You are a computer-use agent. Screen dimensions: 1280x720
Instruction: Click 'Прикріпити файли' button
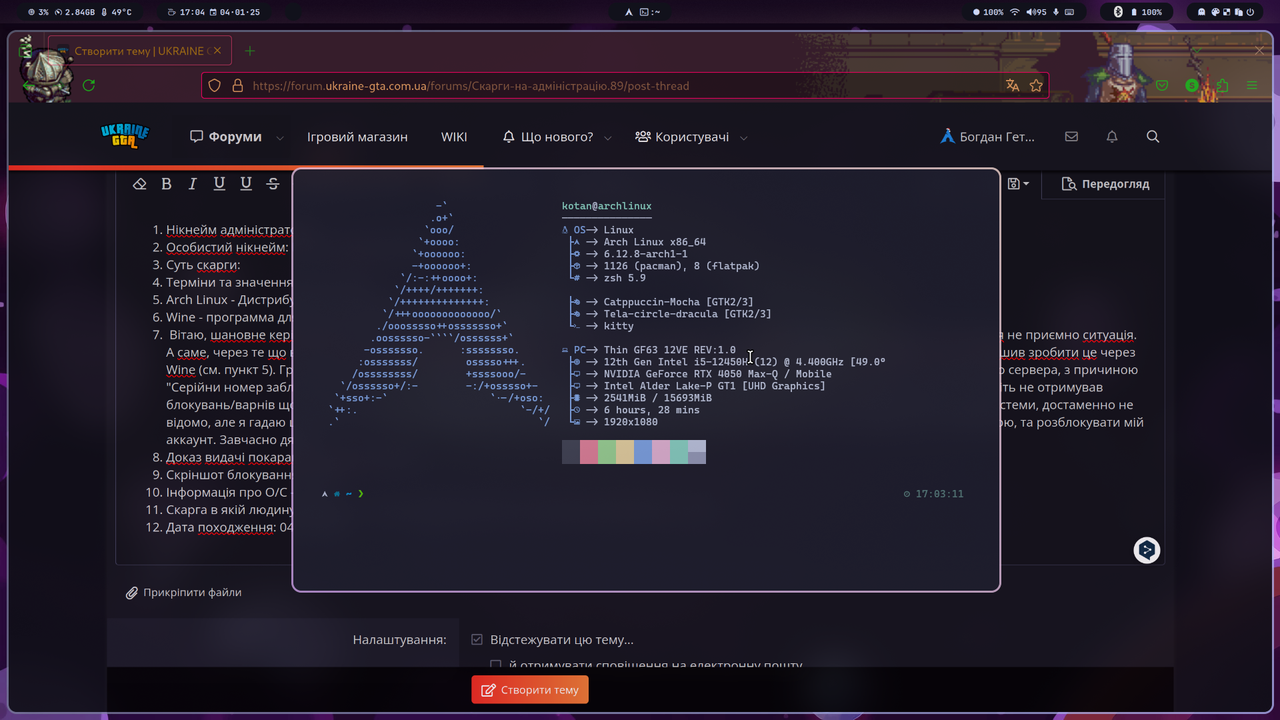184,593
